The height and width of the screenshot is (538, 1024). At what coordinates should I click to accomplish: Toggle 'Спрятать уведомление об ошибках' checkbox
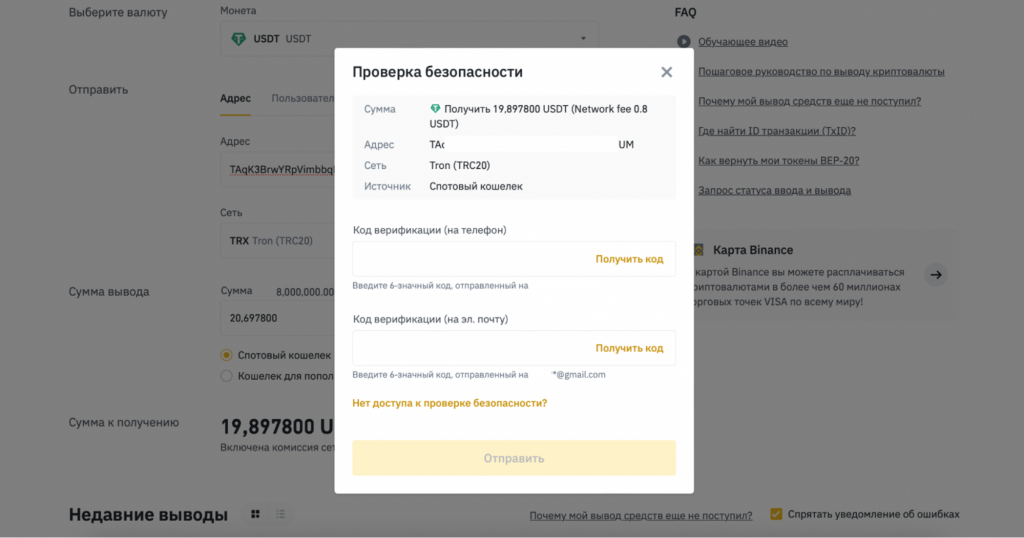tap(776, 514)
